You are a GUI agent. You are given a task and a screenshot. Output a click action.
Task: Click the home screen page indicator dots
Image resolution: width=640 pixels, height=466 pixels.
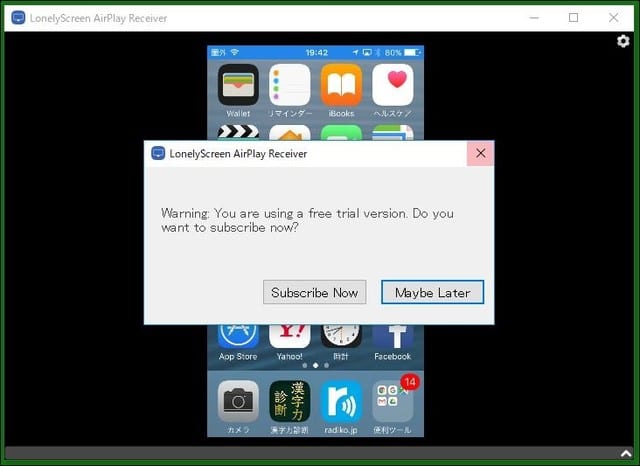pyautogui.click(x=315, y=366)
